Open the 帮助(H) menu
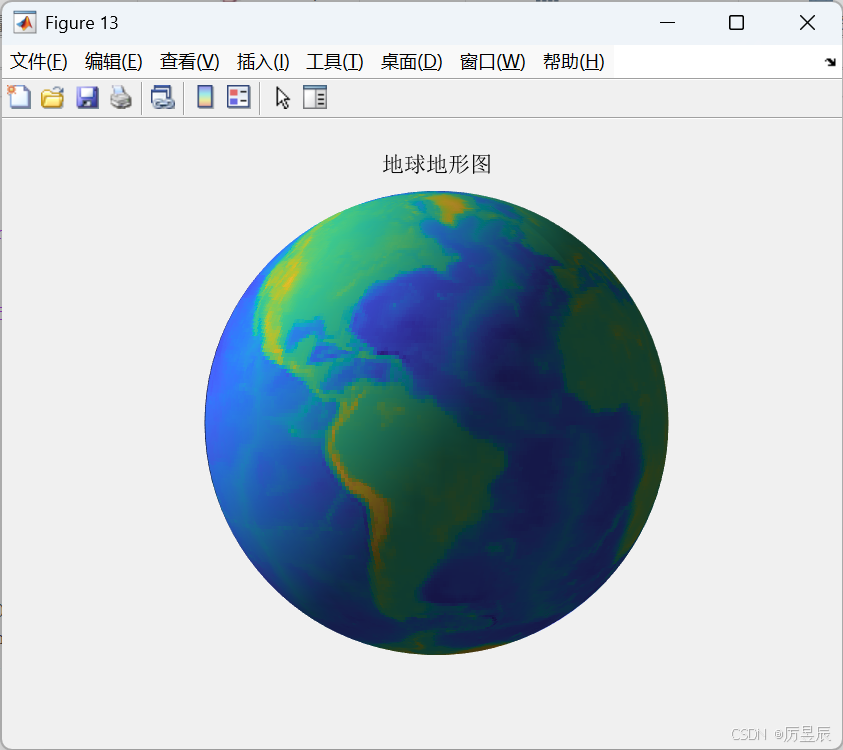 573,62
